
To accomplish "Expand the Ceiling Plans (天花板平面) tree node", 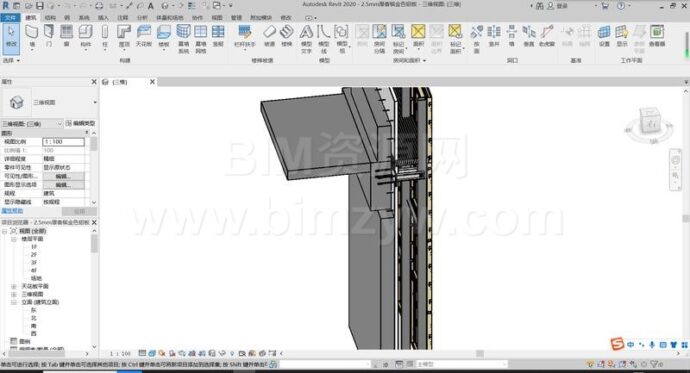I will coord(14,286).
